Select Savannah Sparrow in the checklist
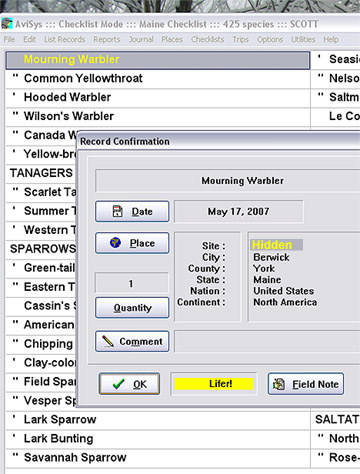The height and width of the screenshot is (474, 360). (158, 458)
